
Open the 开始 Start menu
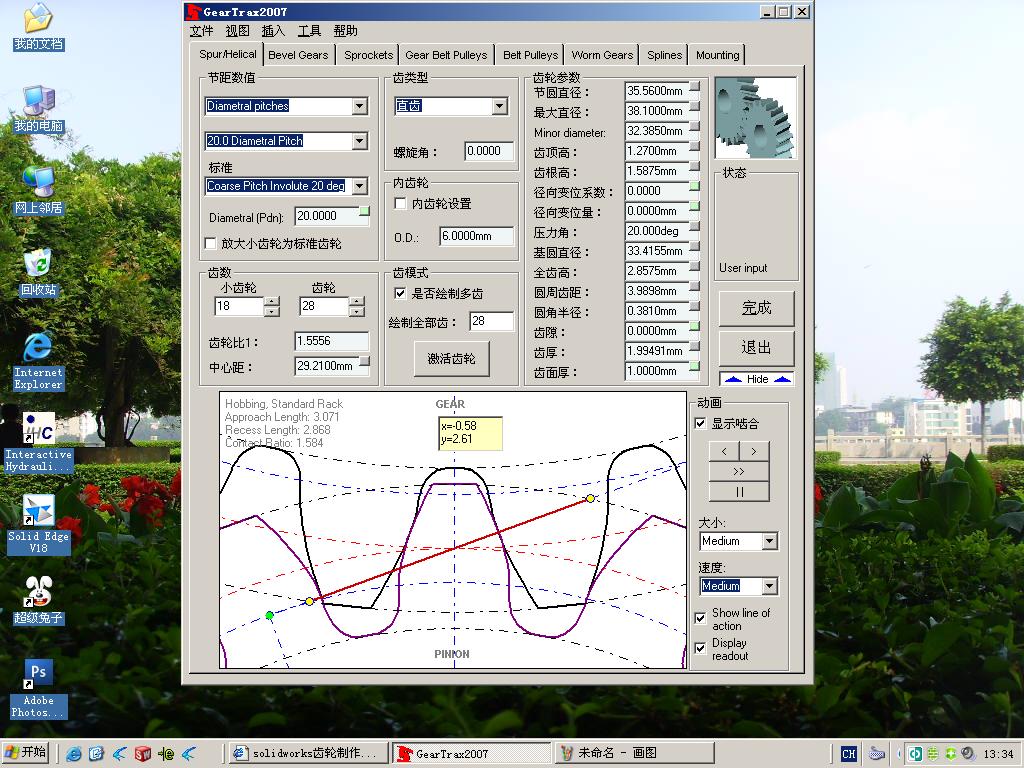click(27, 753)
